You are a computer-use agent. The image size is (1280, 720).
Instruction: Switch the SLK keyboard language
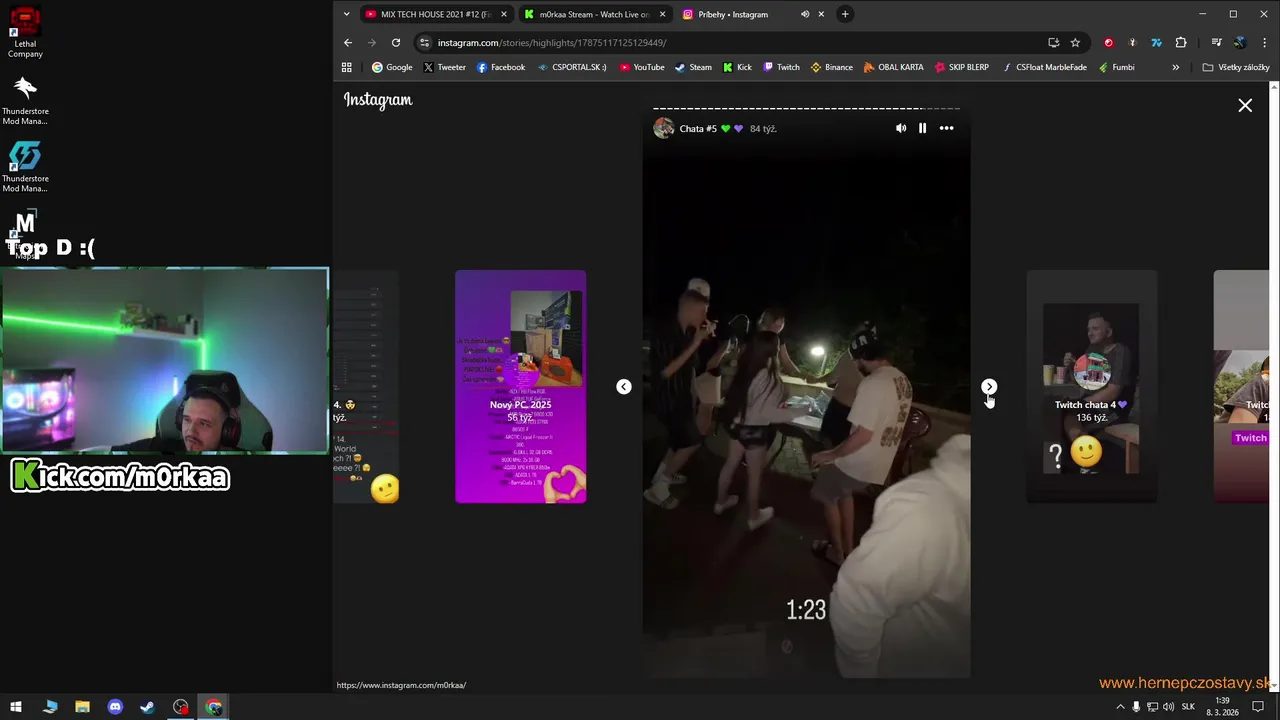1188,707
